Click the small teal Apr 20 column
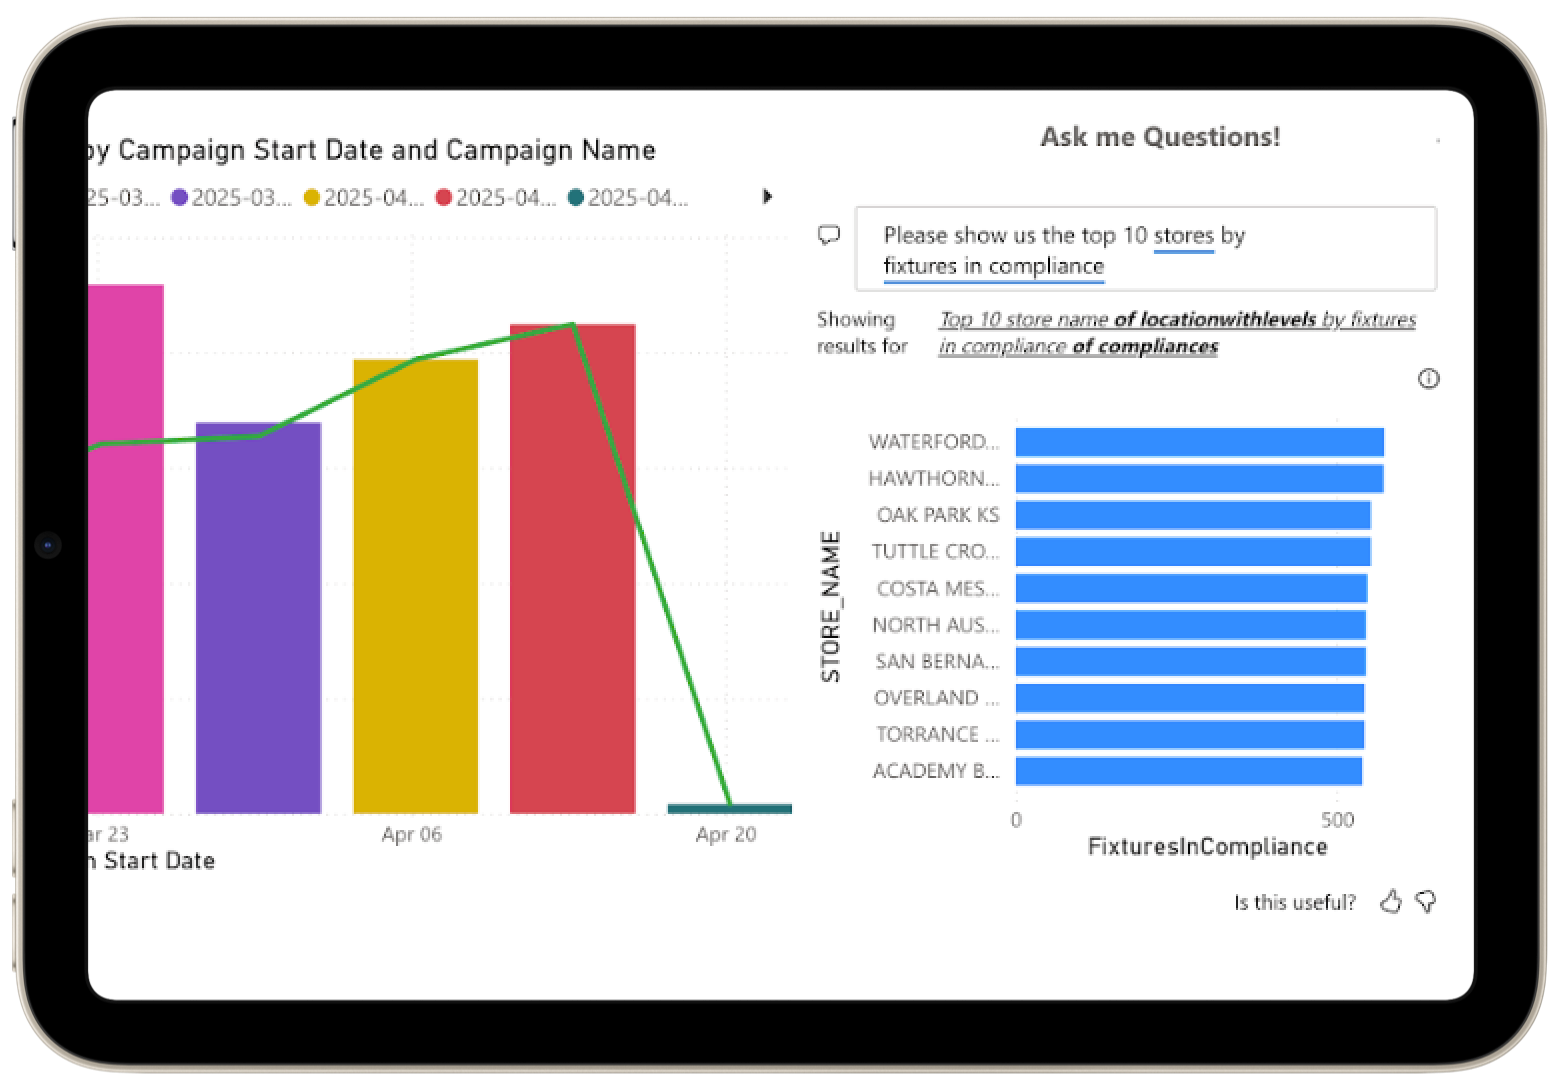This screenshot has height=1090, width=1562. click(730, 809)
